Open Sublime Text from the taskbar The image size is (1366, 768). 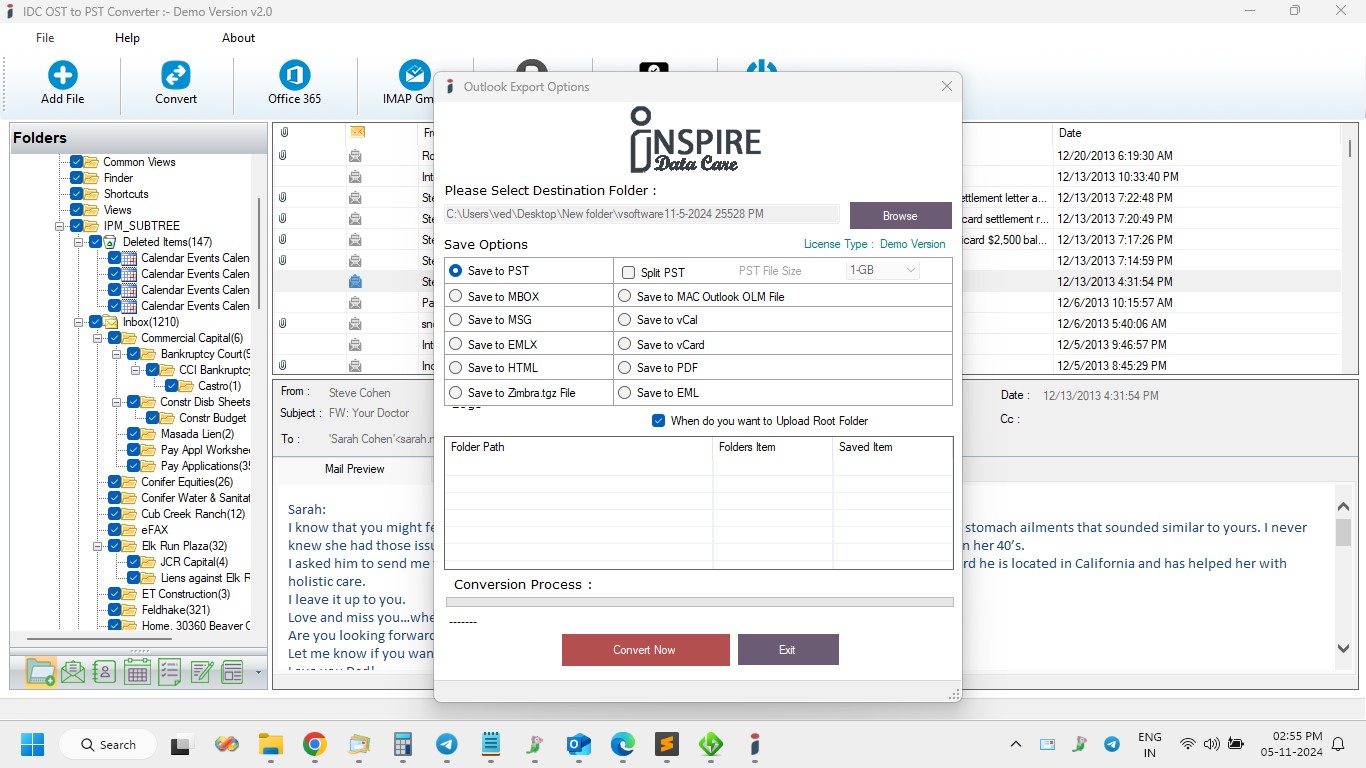click(667, 744)
